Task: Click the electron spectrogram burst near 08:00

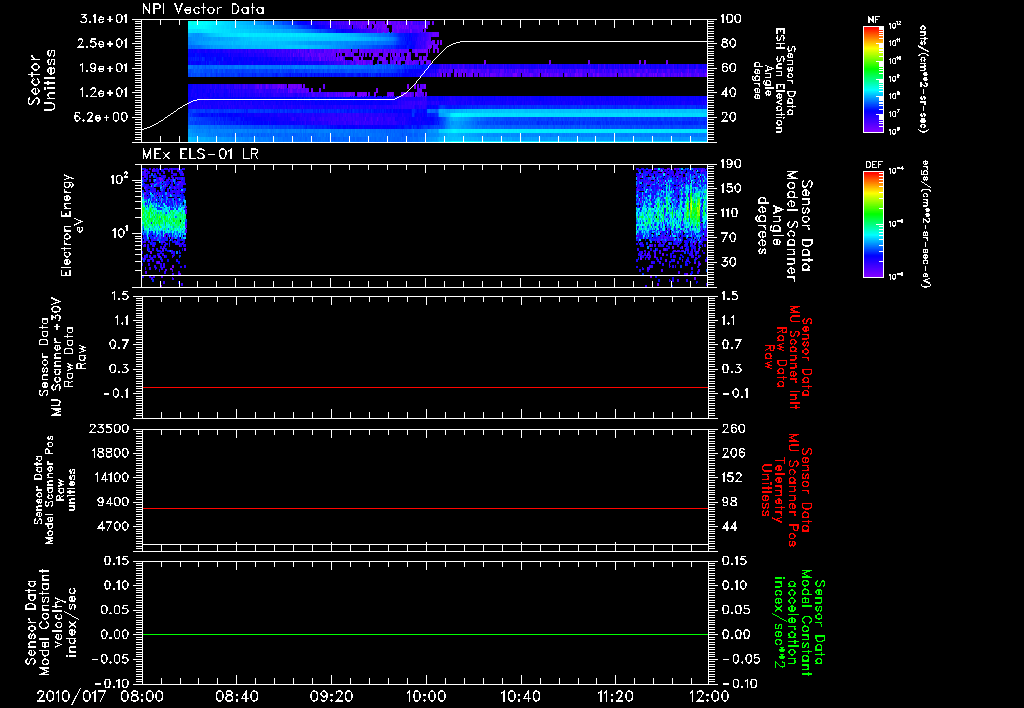Action: [164, 225]
